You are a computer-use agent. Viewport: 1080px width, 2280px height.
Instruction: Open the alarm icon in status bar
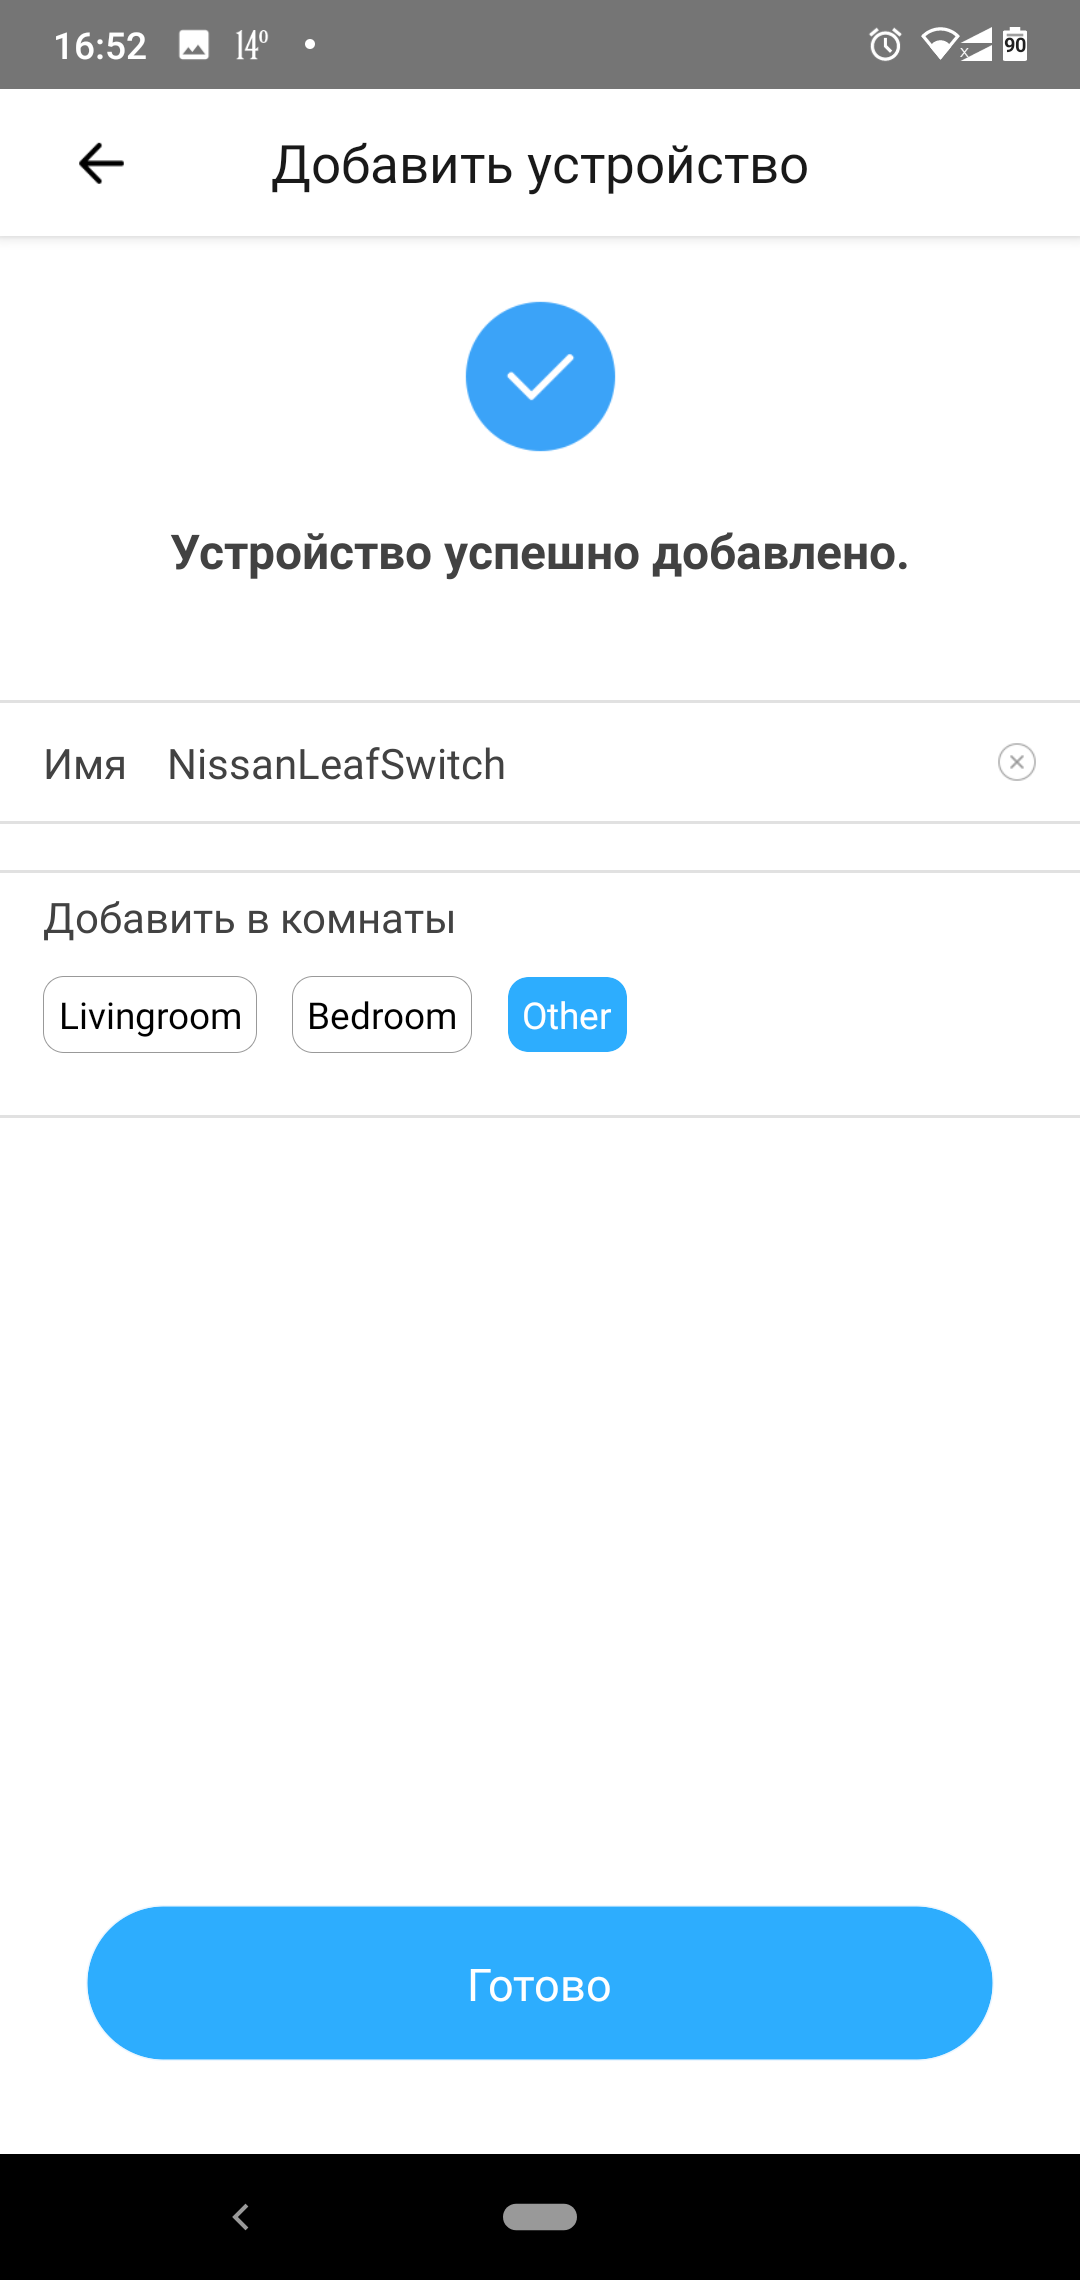point(885,45)
